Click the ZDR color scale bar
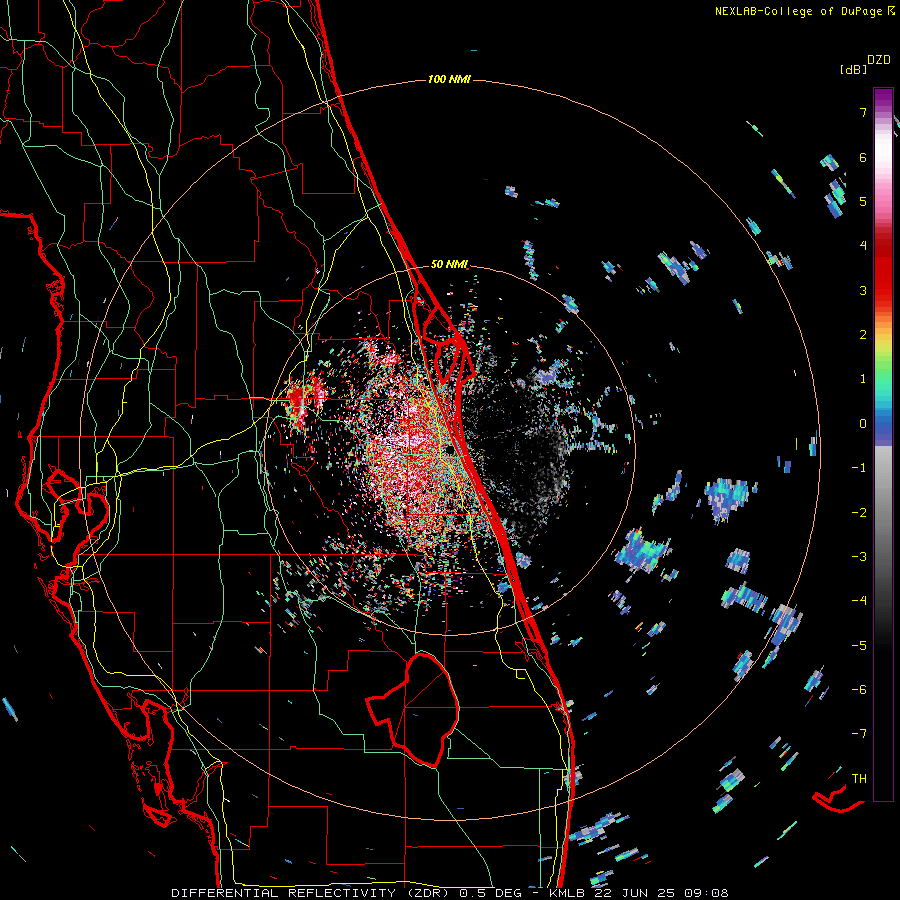The width and height of the screenshot is (900, 900). tap(883, 444)
